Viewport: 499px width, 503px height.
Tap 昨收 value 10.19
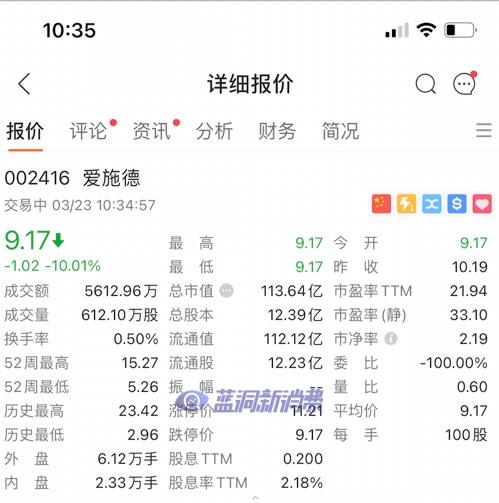click(x=470, y=267)
